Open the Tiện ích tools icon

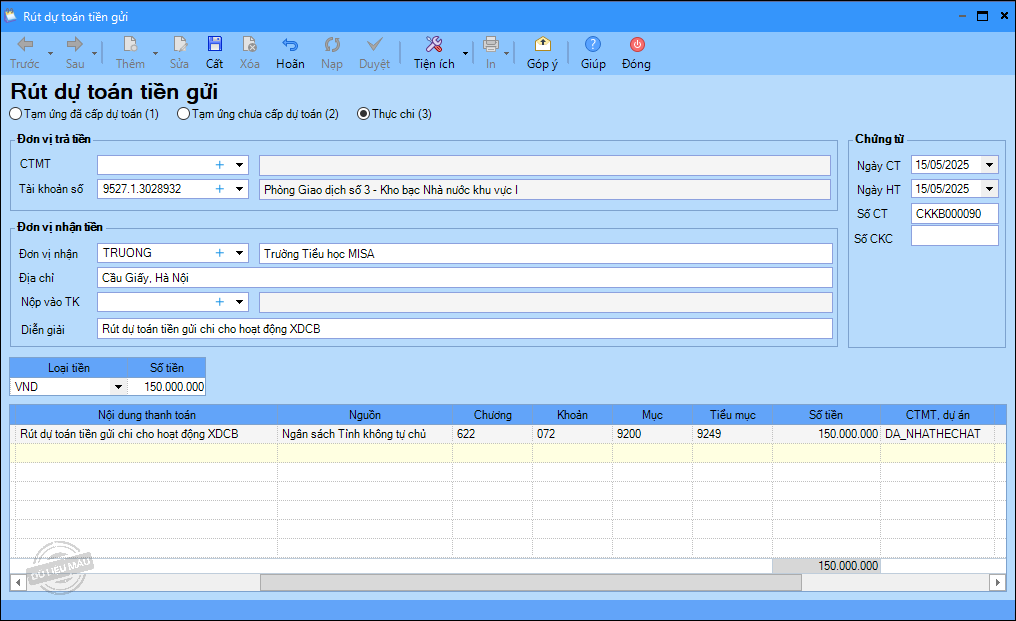coord(433,44)
